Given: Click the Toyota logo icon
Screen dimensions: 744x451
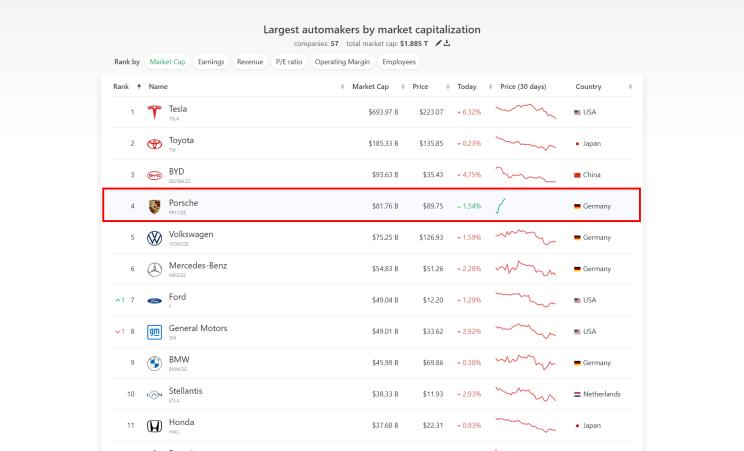Looking at the screenshot, I should [x=153, y=144].
